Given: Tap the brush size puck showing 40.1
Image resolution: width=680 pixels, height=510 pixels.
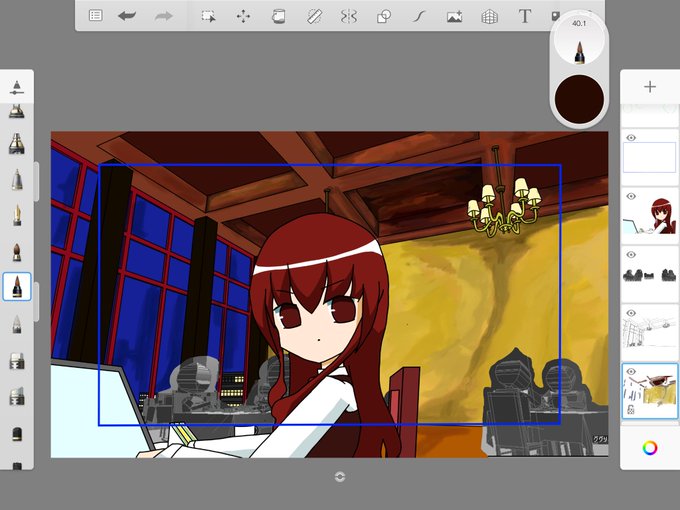Looking at the screenshot, I should [x=579, y=40].
